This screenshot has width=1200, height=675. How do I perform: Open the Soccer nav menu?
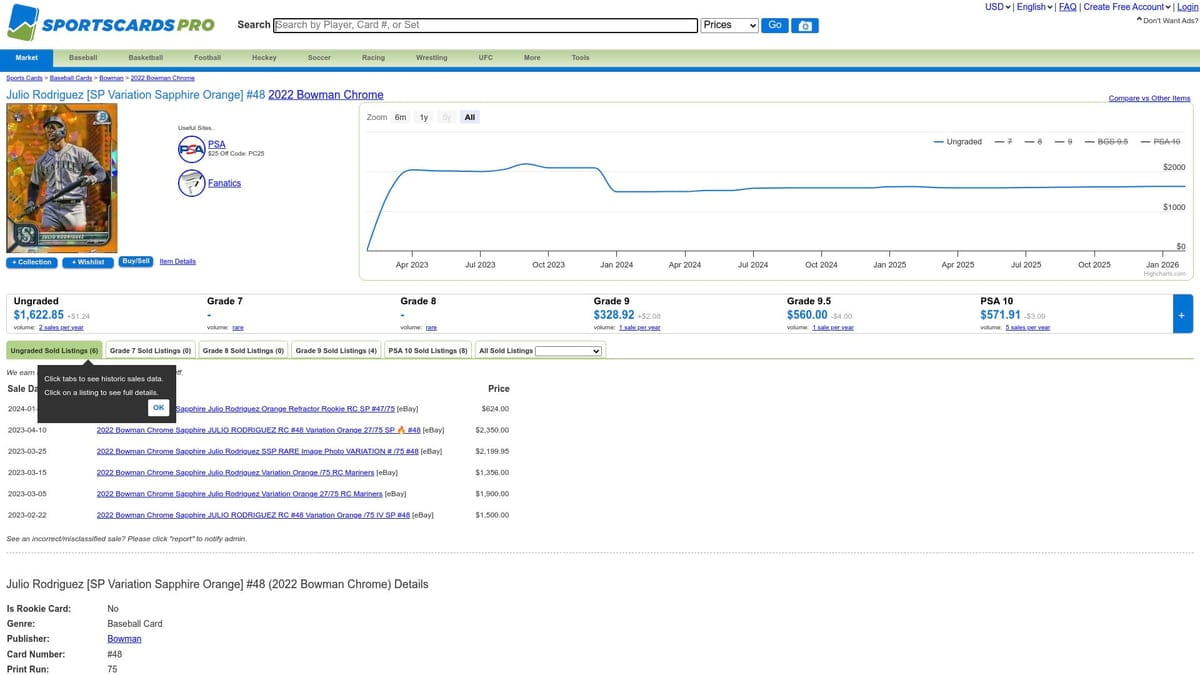tap(319, 57)
